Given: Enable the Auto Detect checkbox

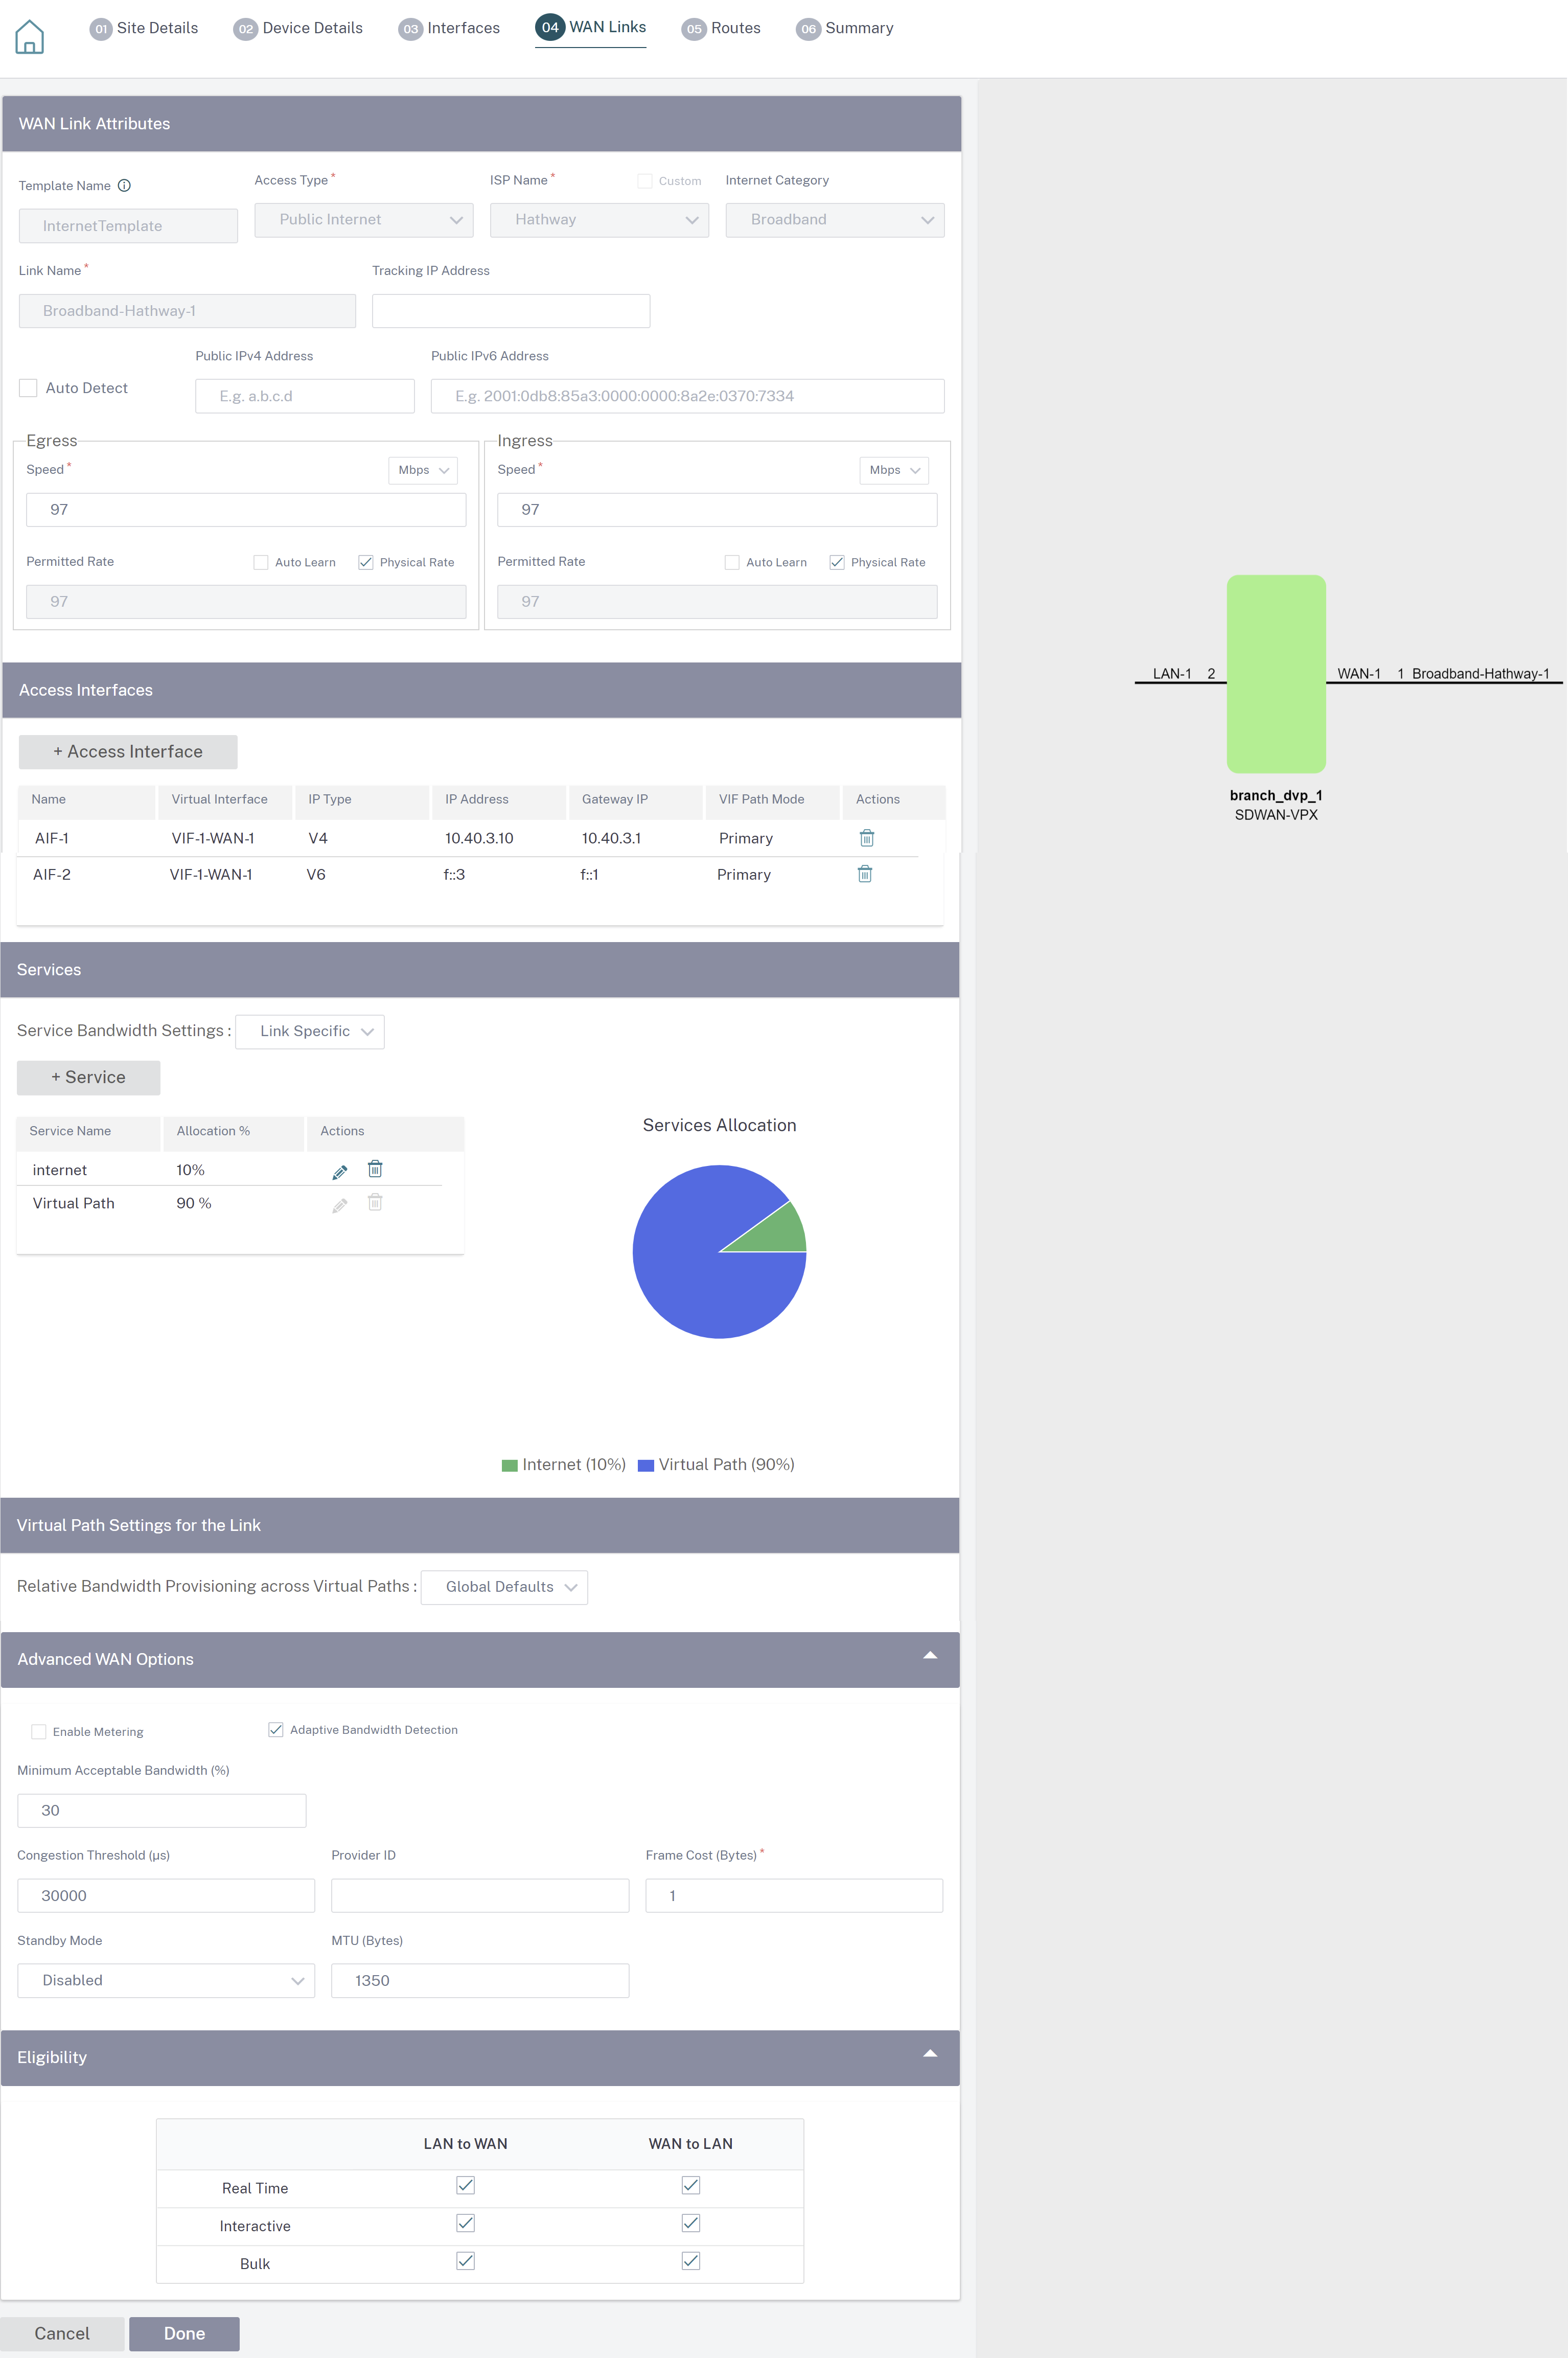Looking at the screenshot, I should pyautogui.click(x=28, y=388).
